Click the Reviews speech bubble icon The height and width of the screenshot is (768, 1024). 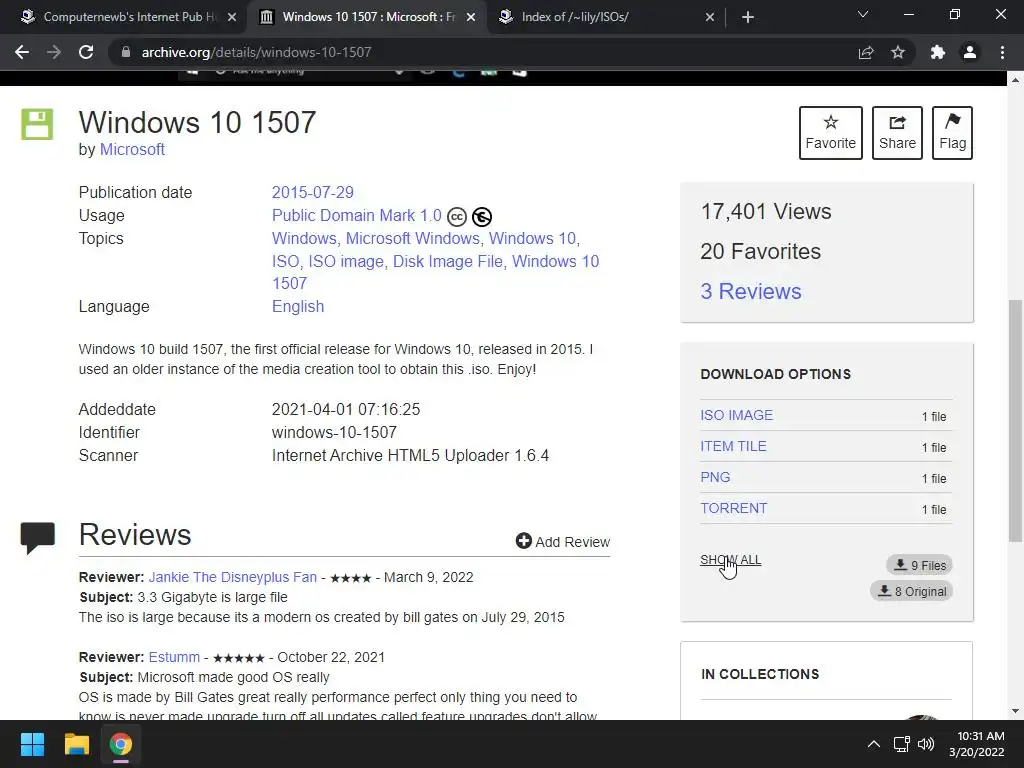pos(38,537)
